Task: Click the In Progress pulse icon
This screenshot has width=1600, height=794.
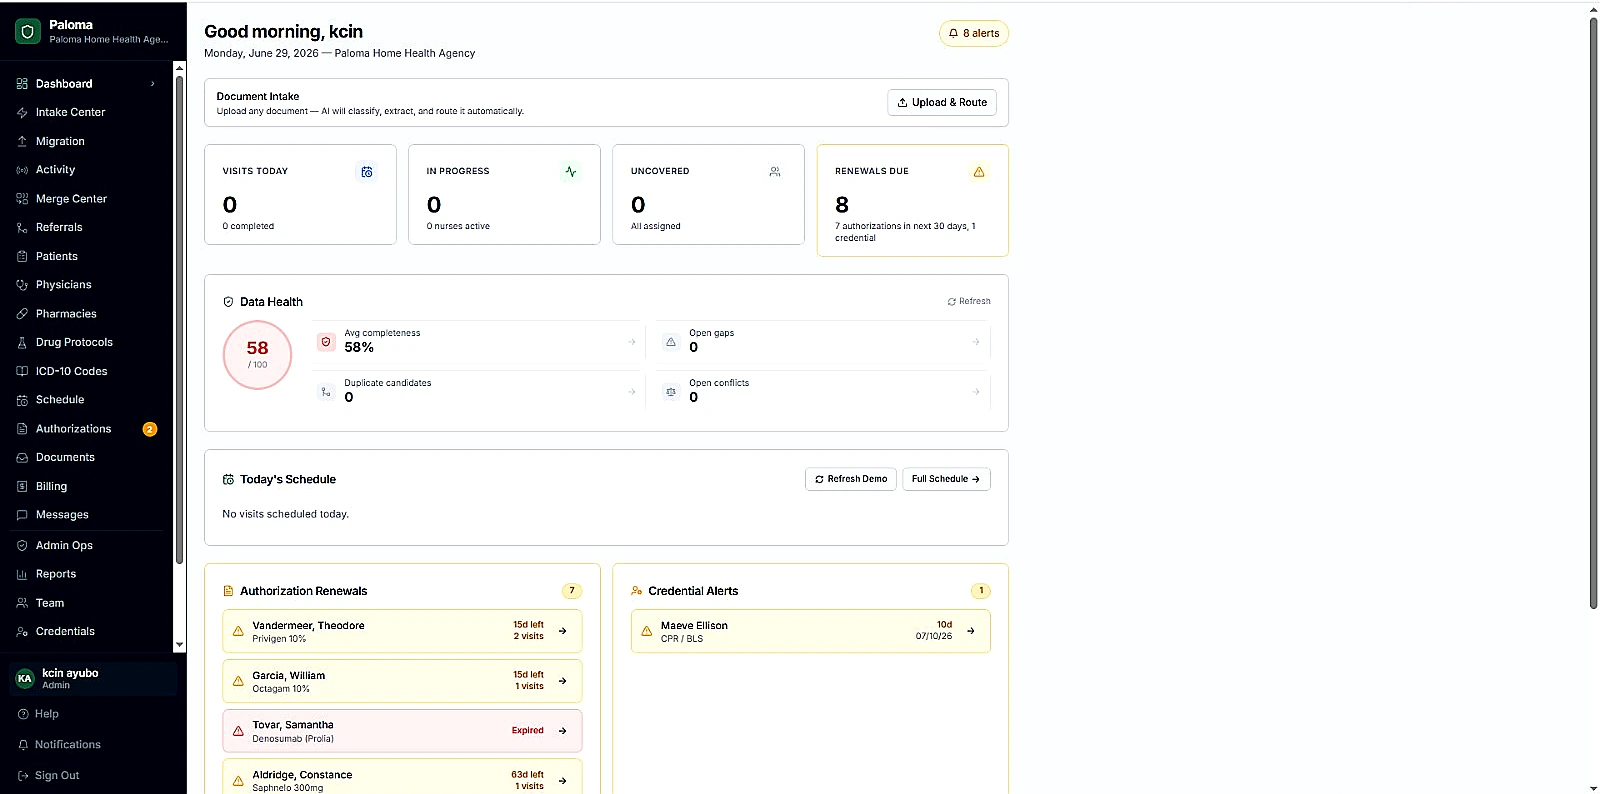Action: (x=571, y=172)
